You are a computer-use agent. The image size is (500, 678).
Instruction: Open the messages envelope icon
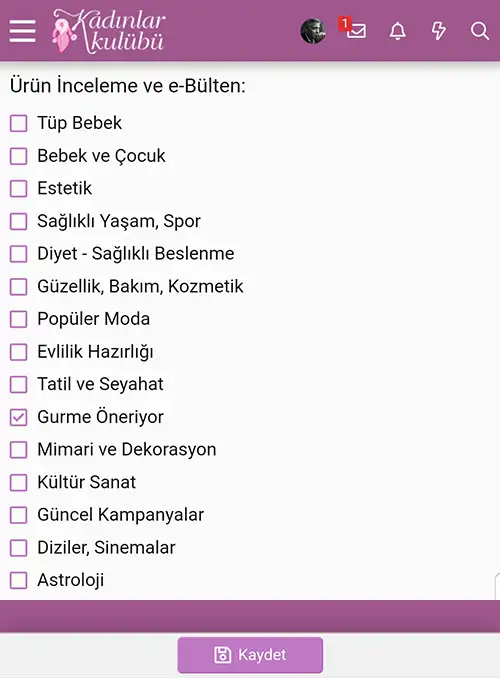pos(356,30)
